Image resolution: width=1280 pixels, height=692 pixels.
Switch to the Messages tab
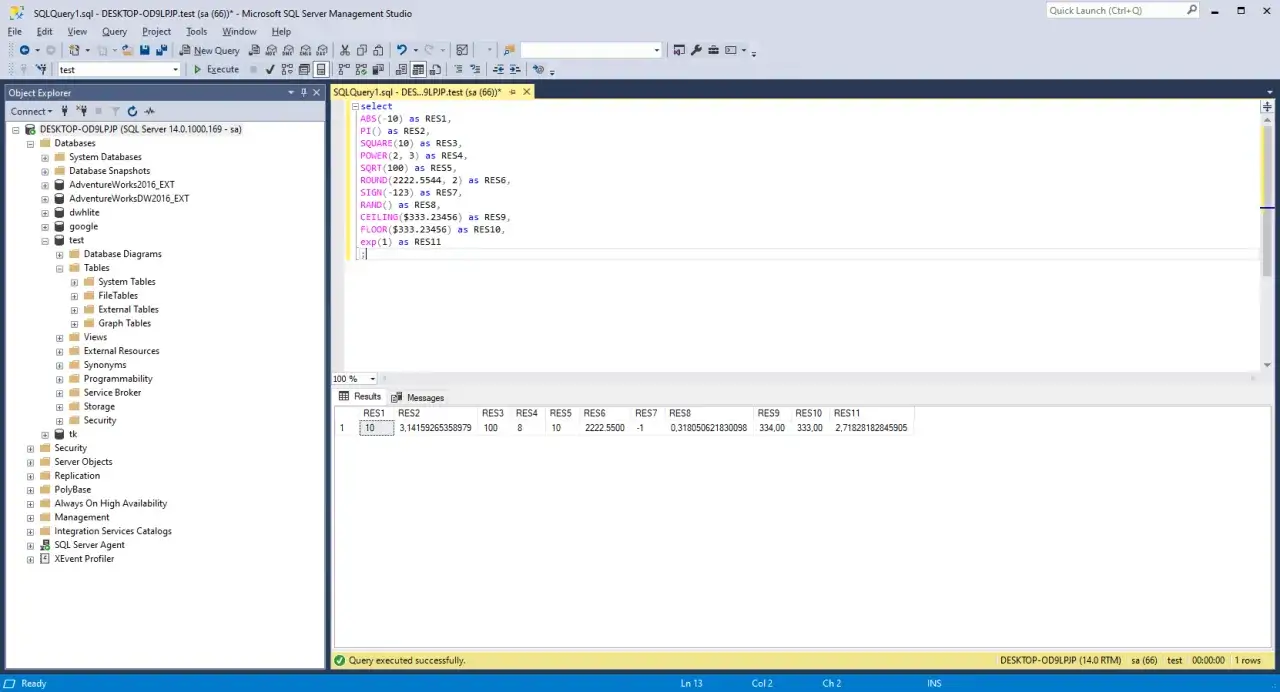(x=418, y=398)
